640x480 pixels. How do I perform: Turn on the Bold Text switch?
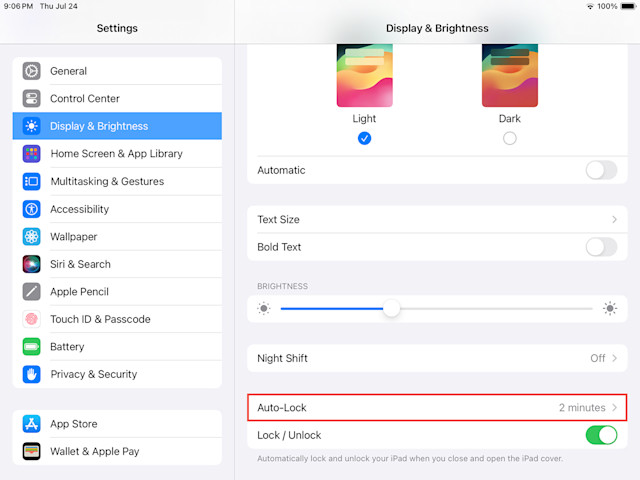[x=601, y=247]
